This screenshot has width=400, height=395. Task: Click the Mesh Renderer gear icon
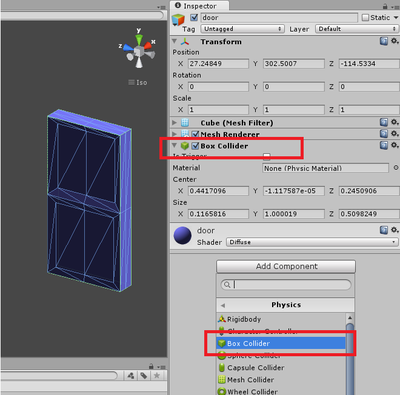point(395,134)
